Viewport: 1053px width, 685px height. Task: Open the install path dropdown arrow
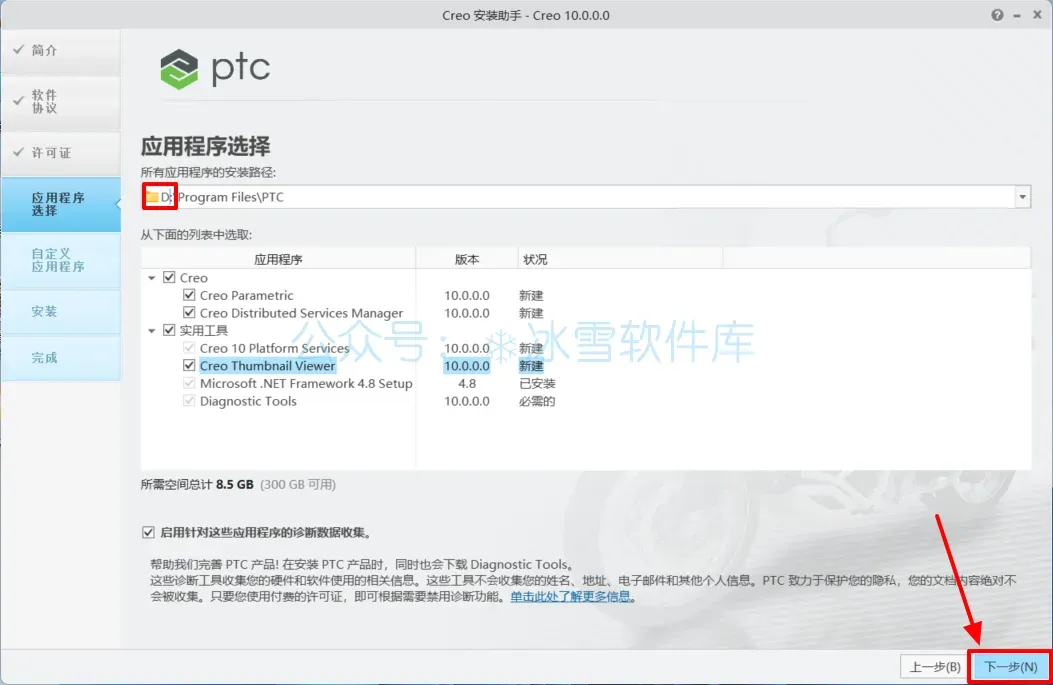tap(1022, 197)
